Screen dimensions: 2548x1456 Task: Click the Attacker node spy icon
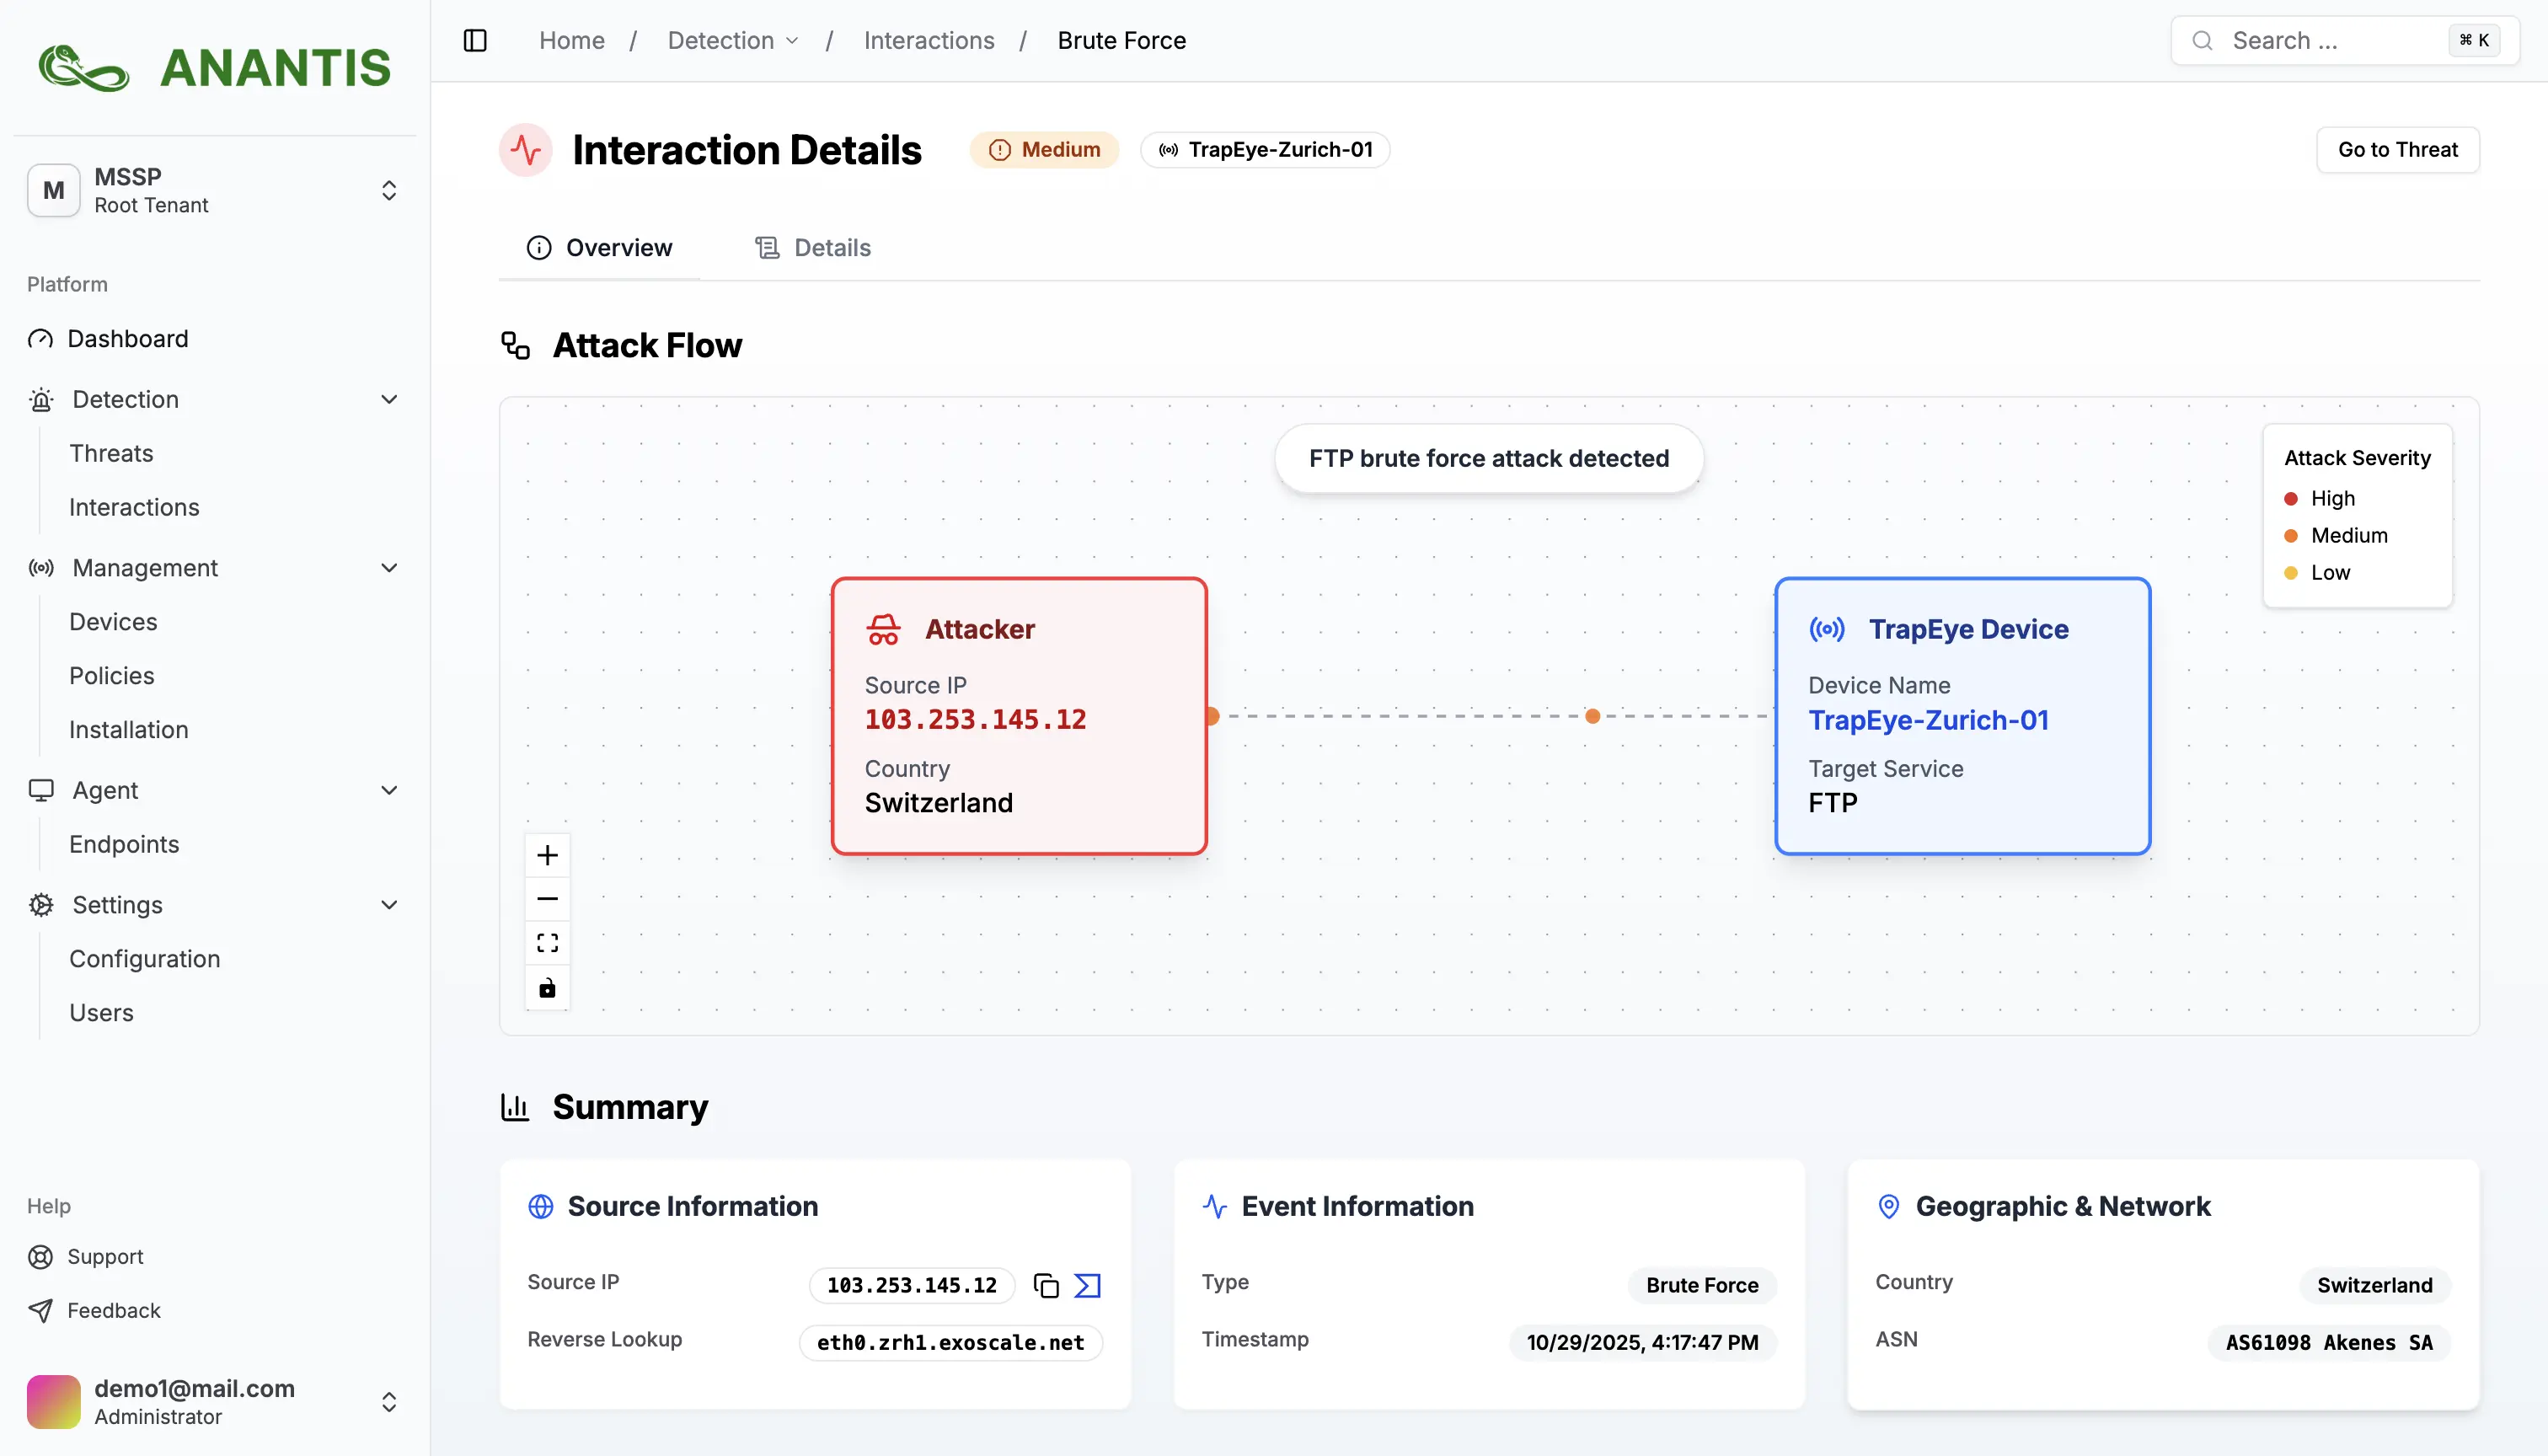click(883, 629)
